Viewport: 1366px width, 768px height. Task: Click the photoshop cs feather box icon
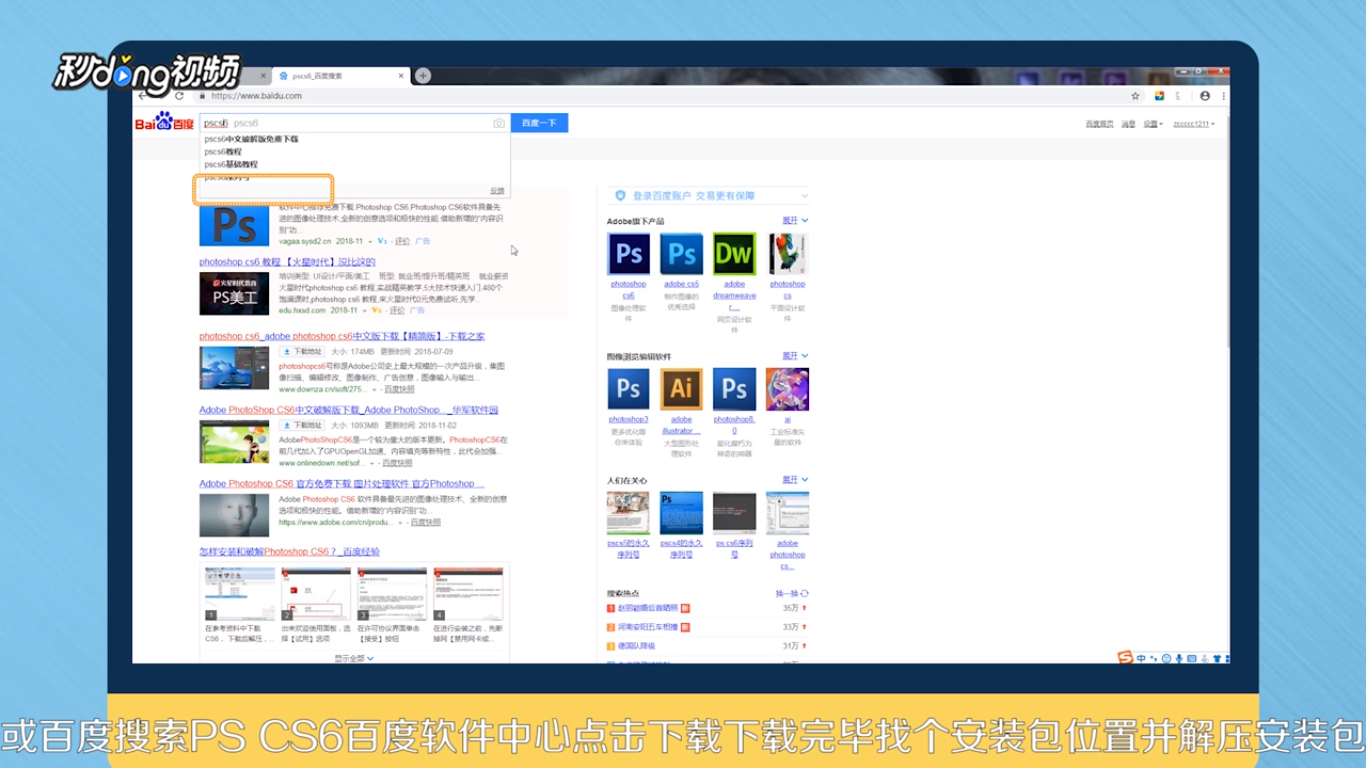click(787, 254)
